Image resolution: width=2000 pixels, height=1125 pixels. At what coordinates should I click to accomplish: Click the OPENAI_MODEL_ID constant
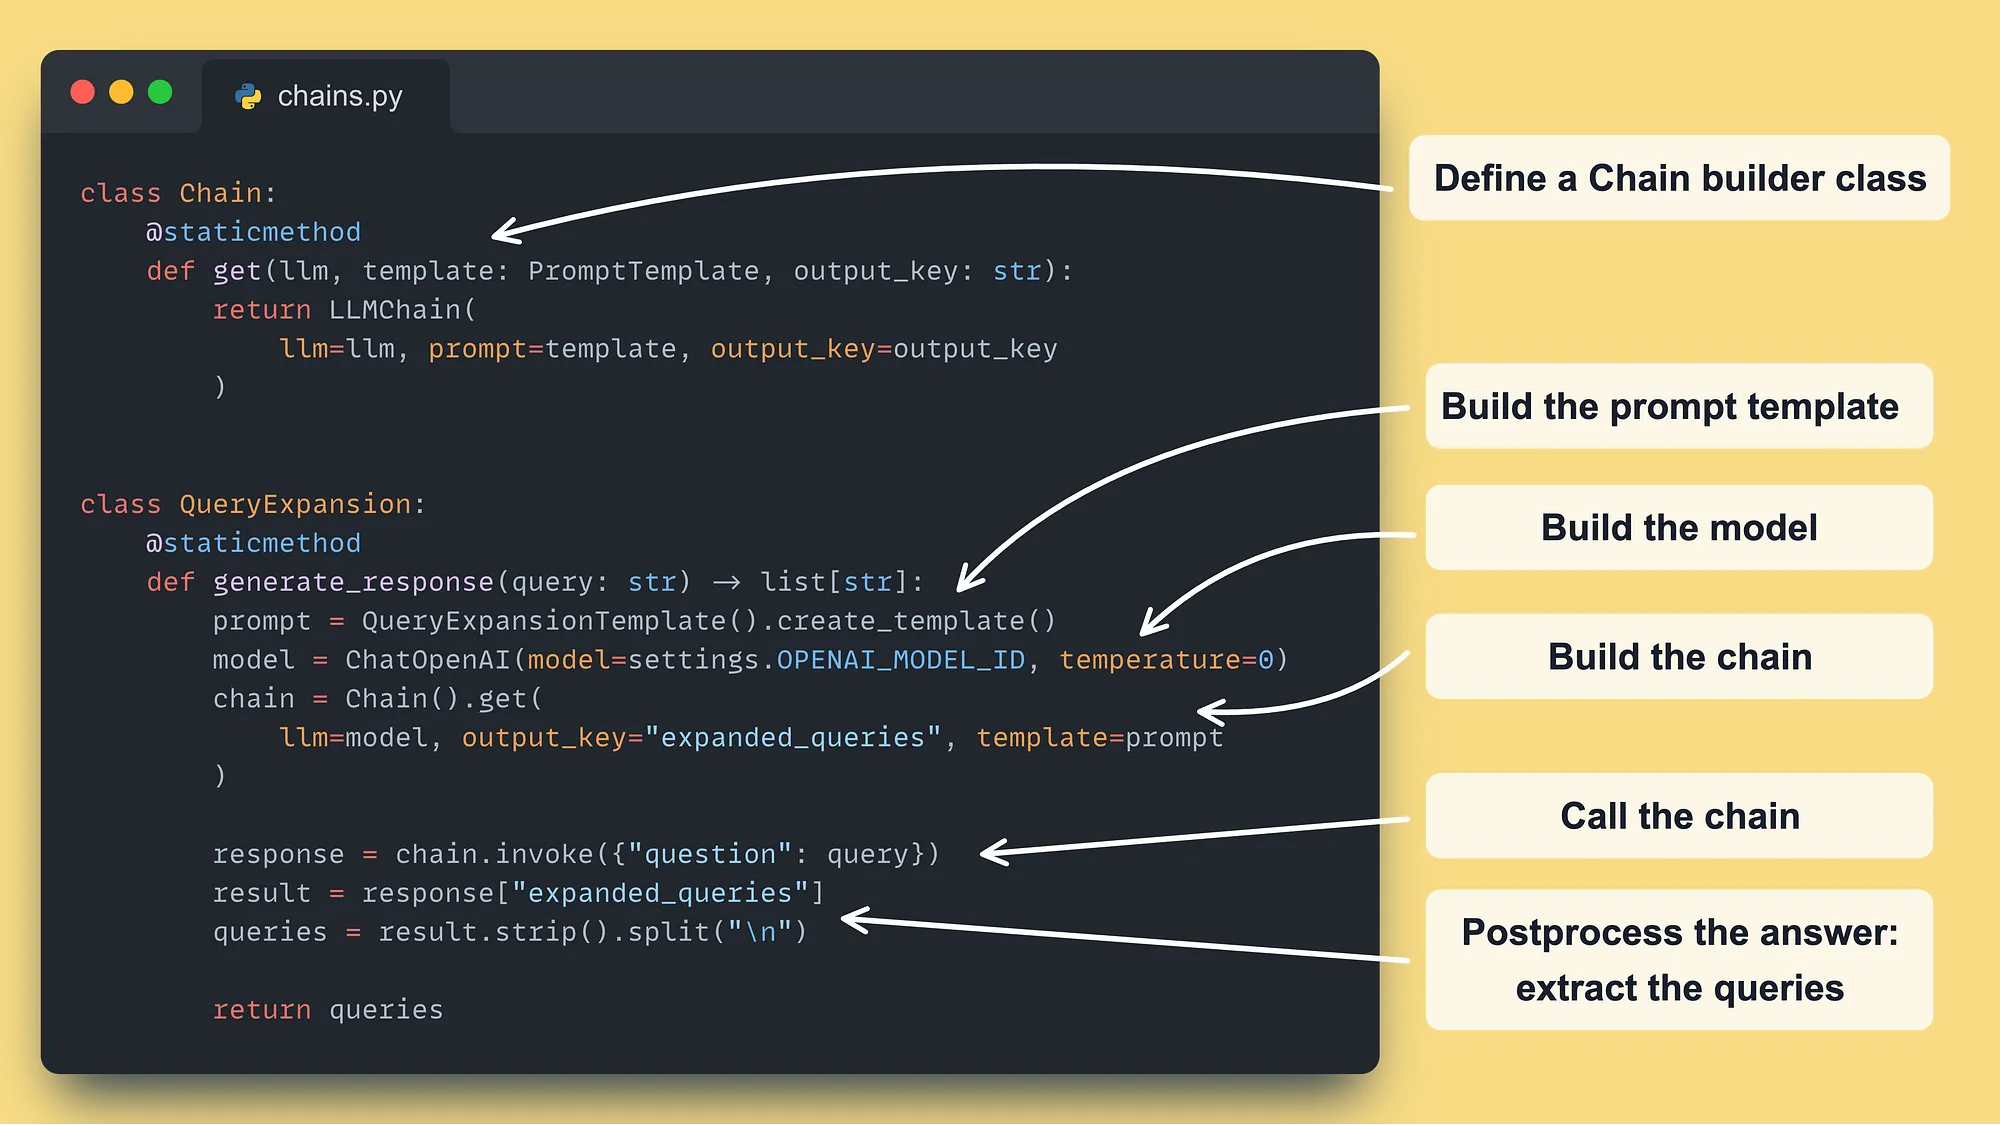(900, 660)
